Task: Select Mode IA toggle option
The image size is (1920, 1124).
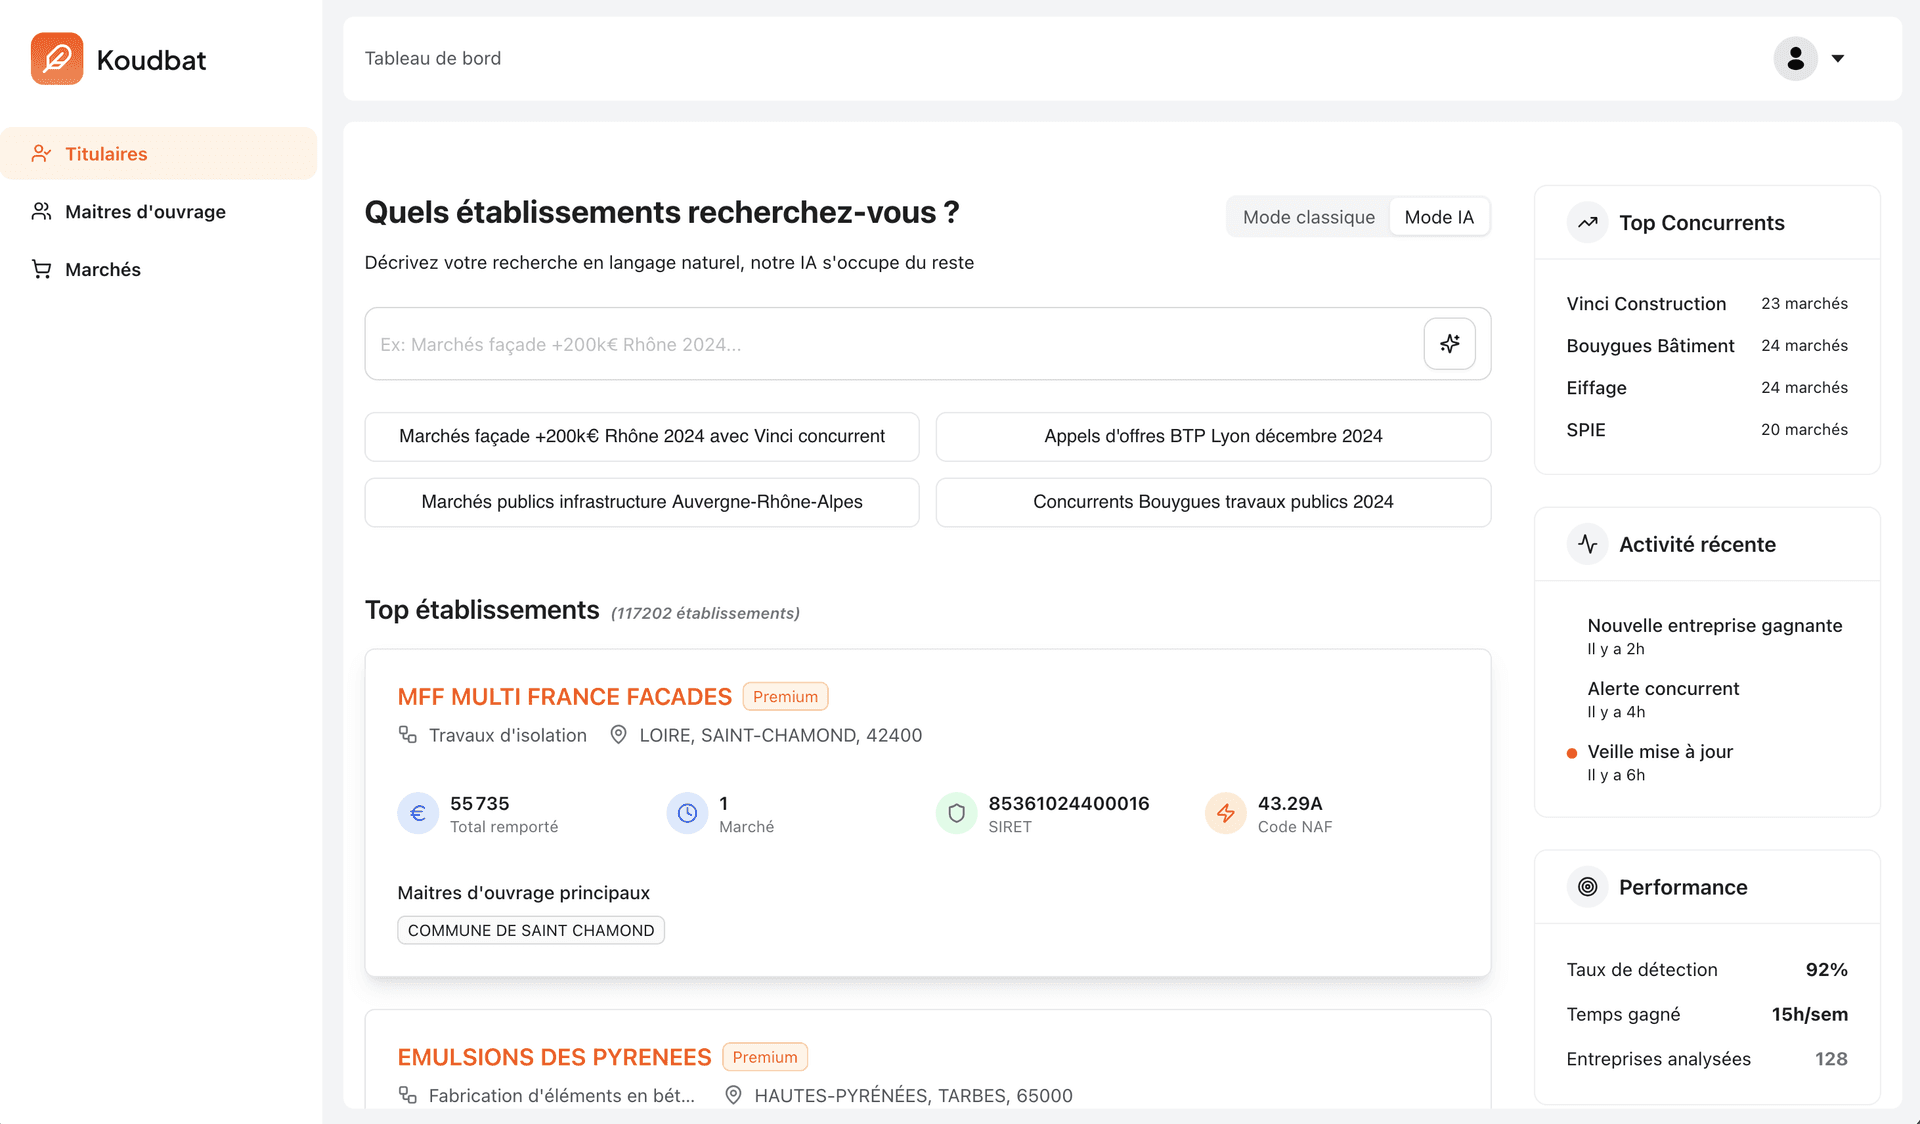Action: click(1438, 217)
